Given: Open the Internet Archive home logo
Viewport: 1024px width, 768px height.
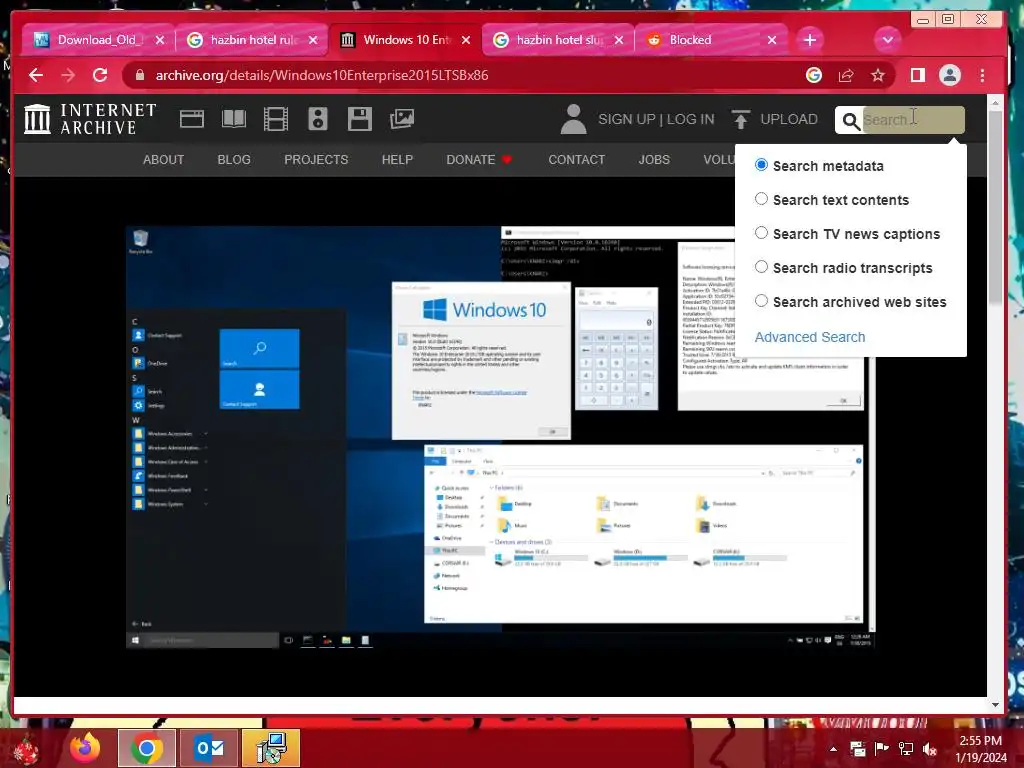Looking at the screenshot, I should point(90,119).
